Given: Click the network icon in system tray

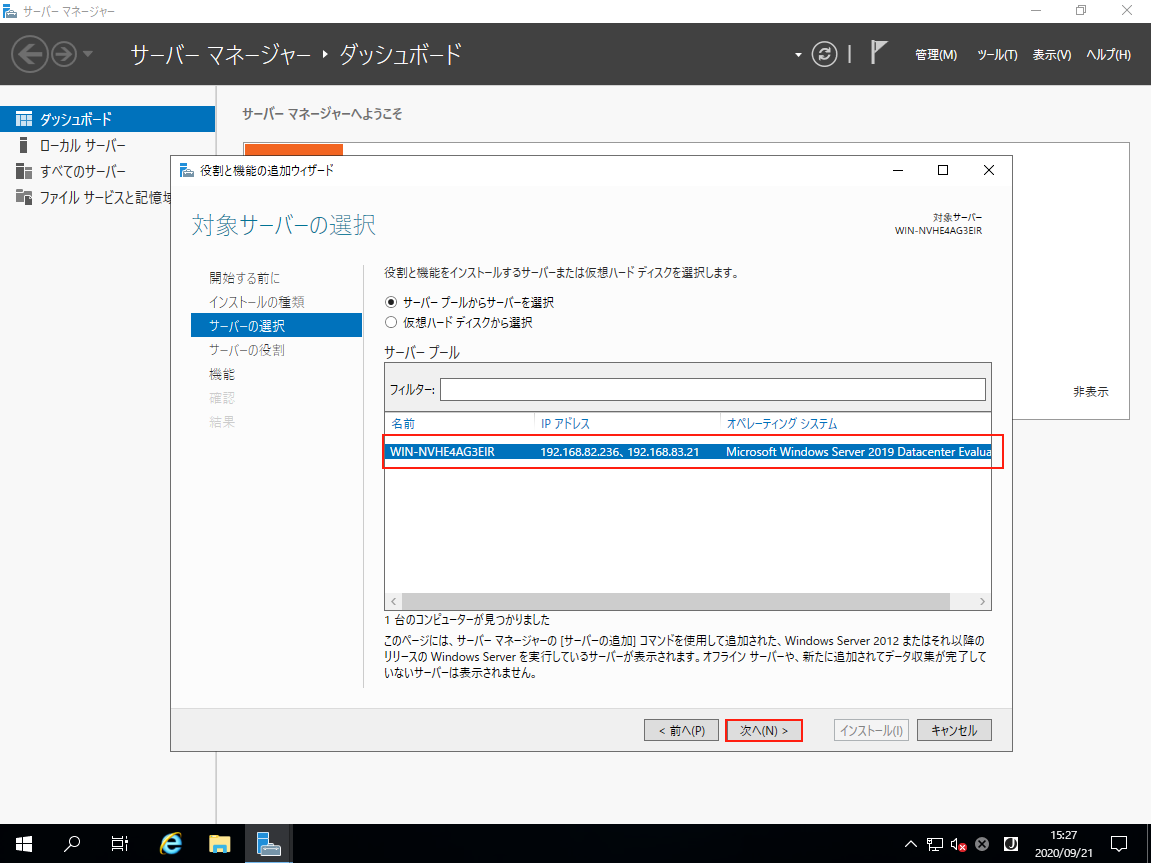Looking at the screenshot, I should coord(934,844).
